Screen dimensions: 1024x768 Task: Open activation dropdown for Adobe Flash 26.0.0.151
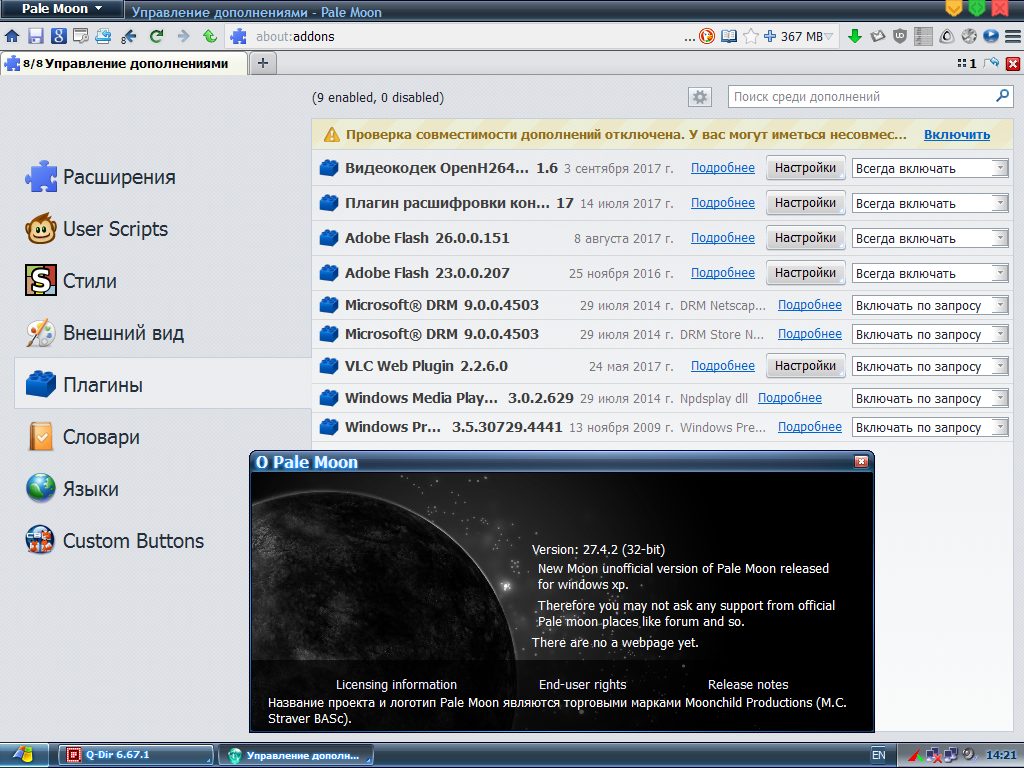[930, 238]
